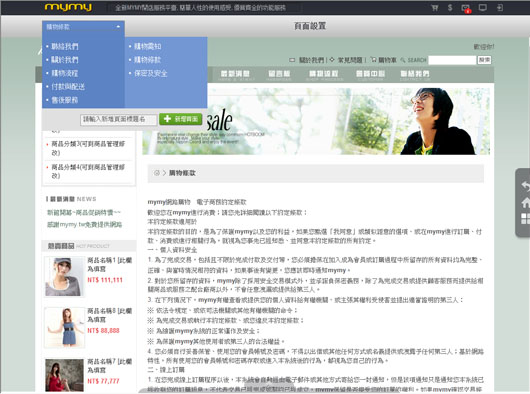Image resolution: width=530 pixels, height=394 pixels.
Task: Open 關於我們 link in site header
Action: (x=311, y=60)
